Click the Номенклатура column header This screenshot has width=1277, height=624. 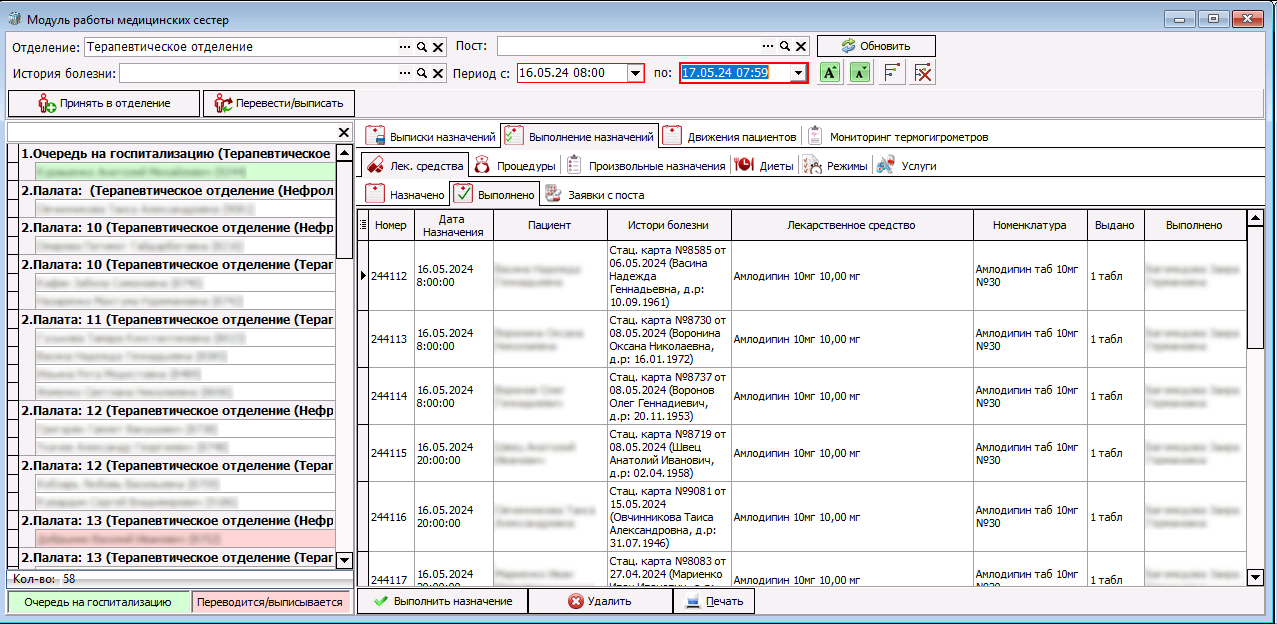coord(1029,225)
